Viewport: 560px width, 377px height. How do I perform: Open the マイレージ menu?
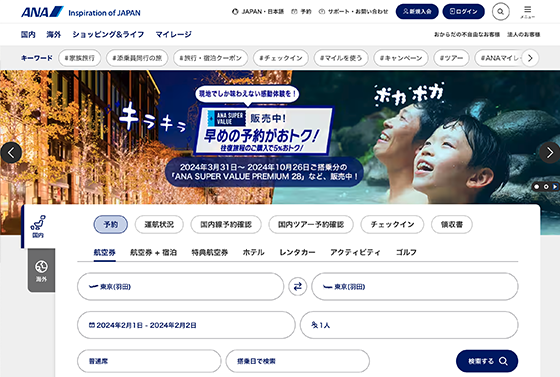pos(174,34)
